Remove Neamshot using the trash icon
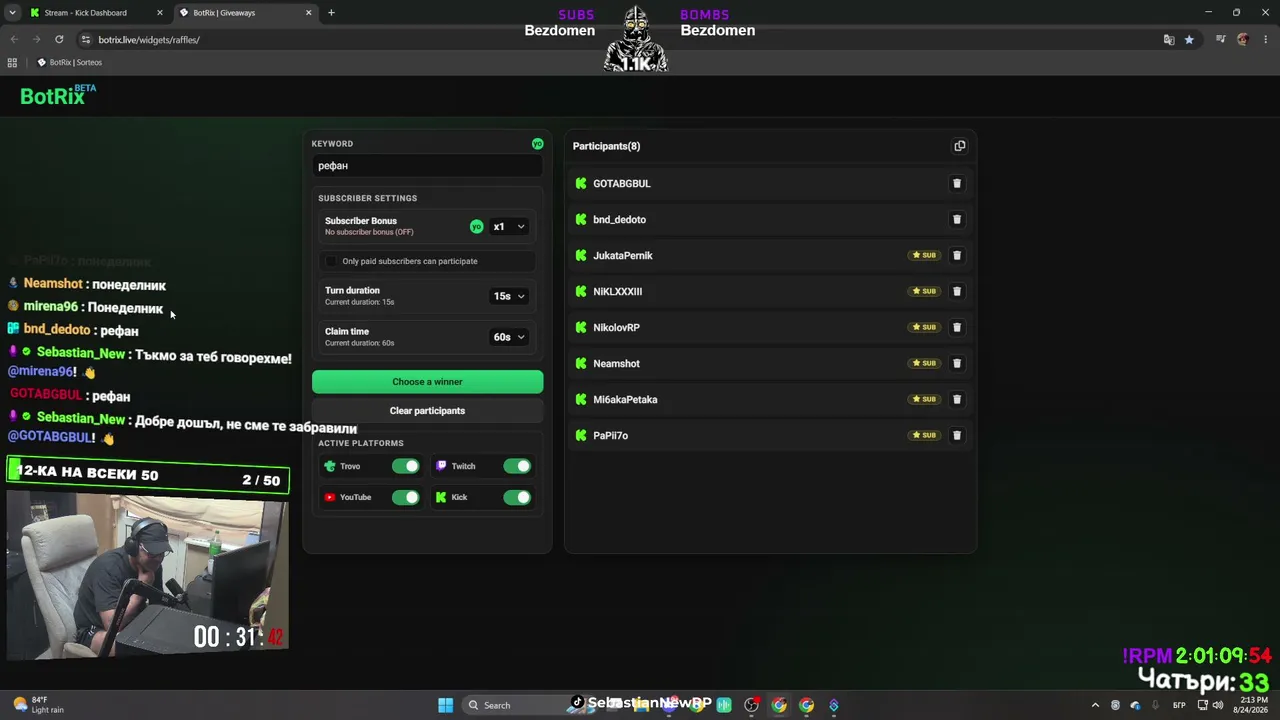 [957, 364]
